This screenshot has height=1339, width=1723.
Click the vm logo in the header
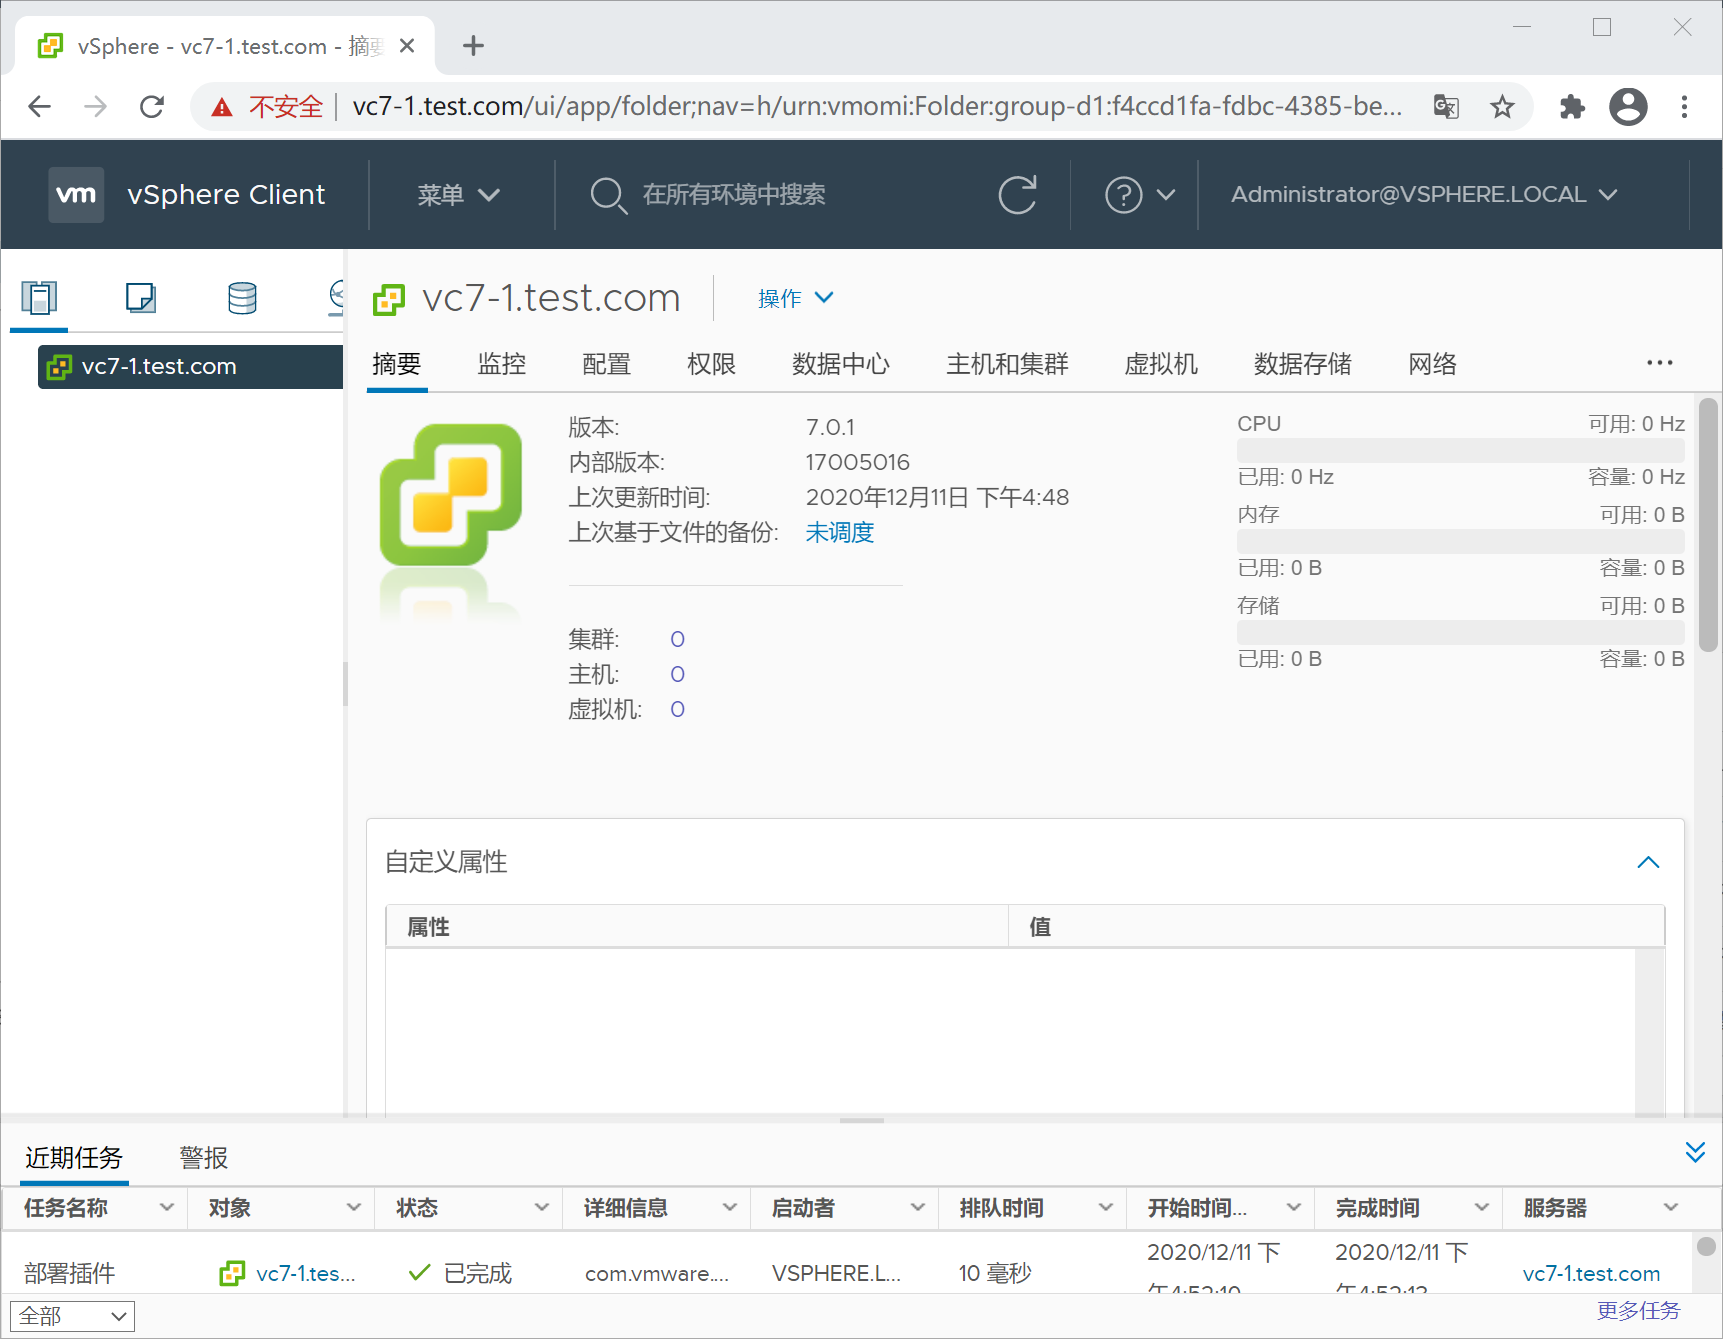point(76,194)
